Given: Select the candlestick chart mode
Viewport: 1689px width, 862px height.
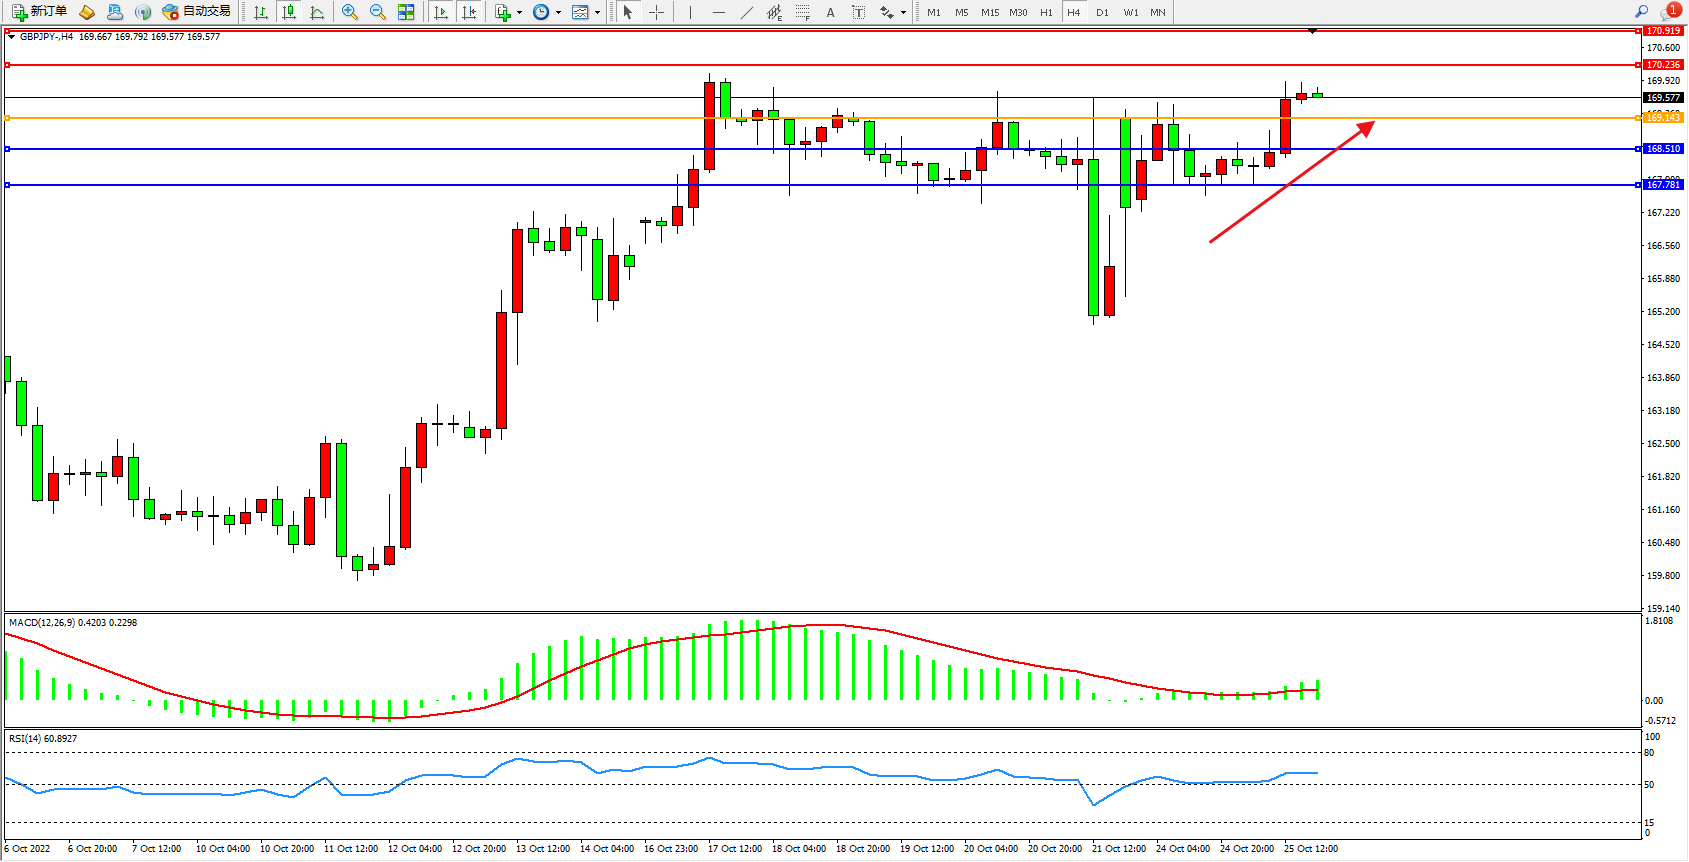Looking at the screenshot, I should click(289, 12).
